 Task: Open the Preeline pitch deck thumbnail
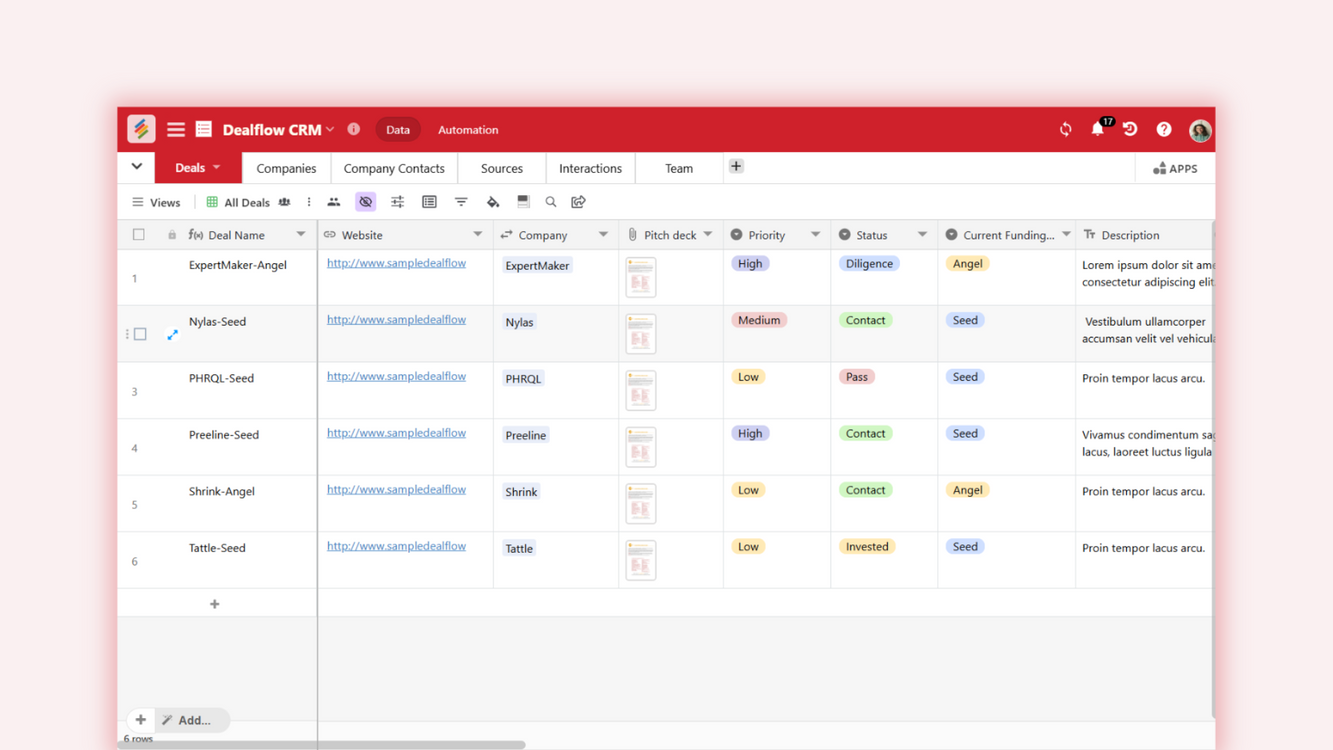(x=641, y=447)
